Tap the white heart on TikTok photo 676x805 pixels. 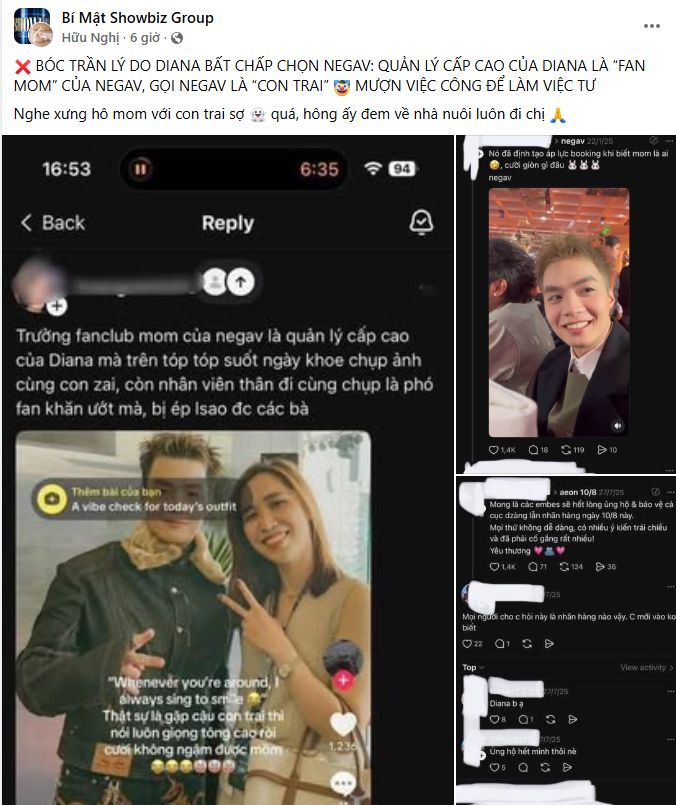click(x=343, y=724)
